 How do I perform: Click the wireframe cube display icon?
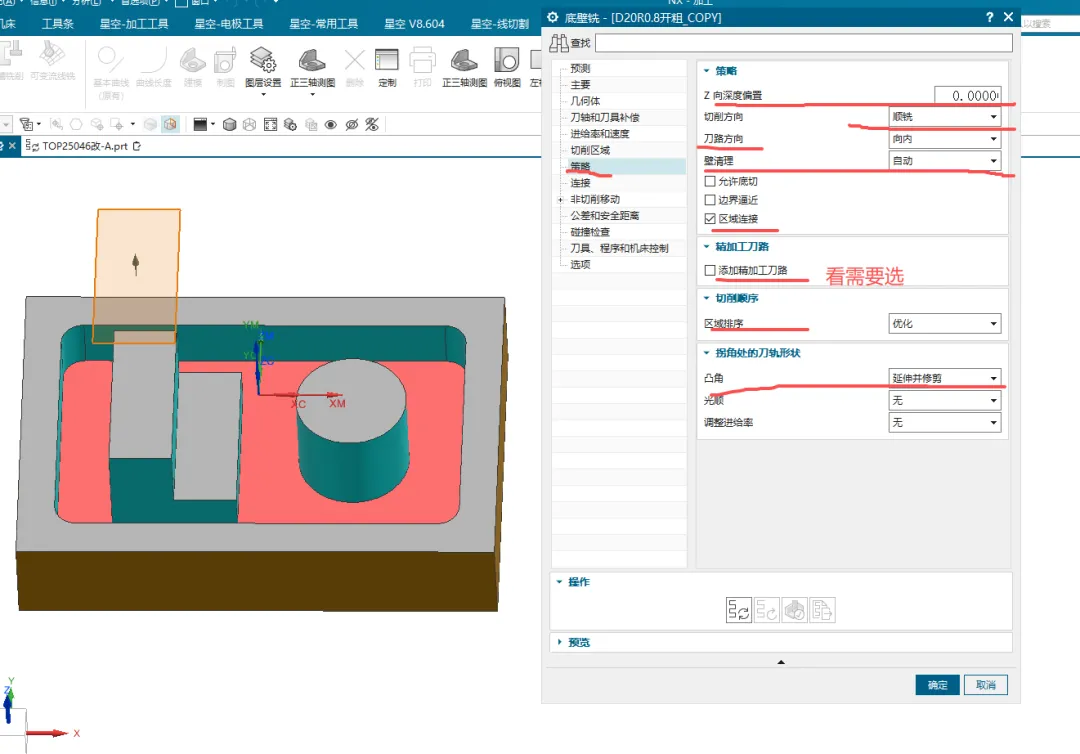[249, 125]
